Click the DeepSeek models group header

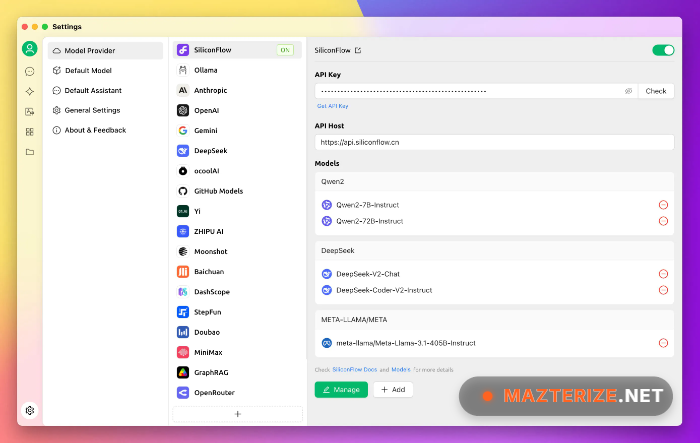pos(494,251)
